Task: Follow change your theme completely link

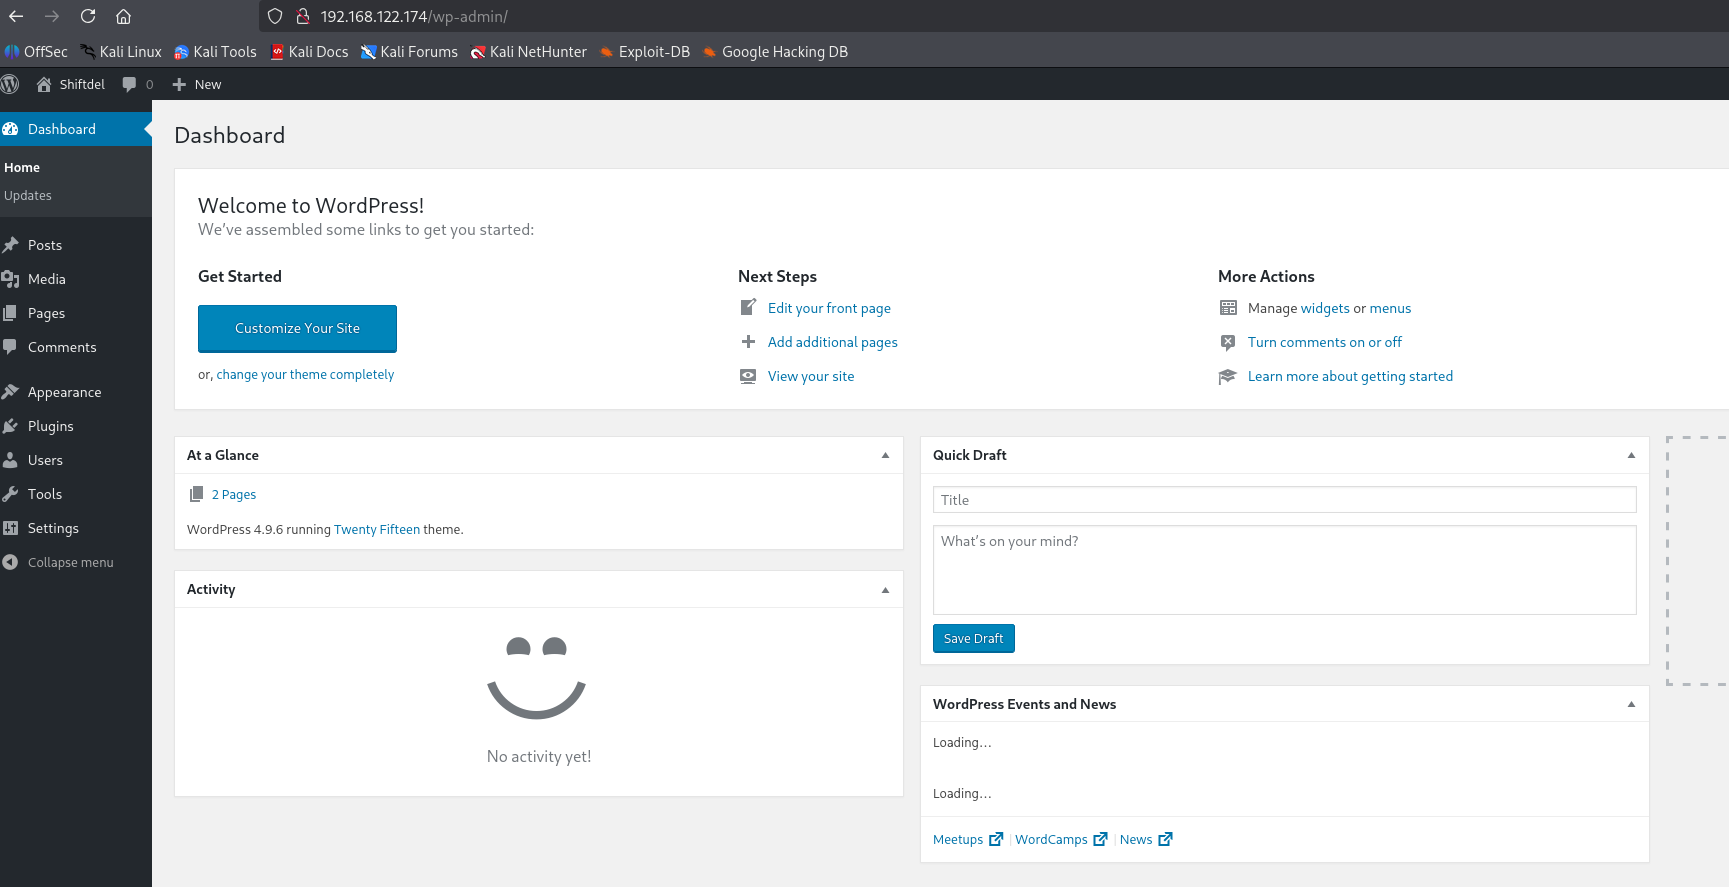Action: (x=305, y=375)
